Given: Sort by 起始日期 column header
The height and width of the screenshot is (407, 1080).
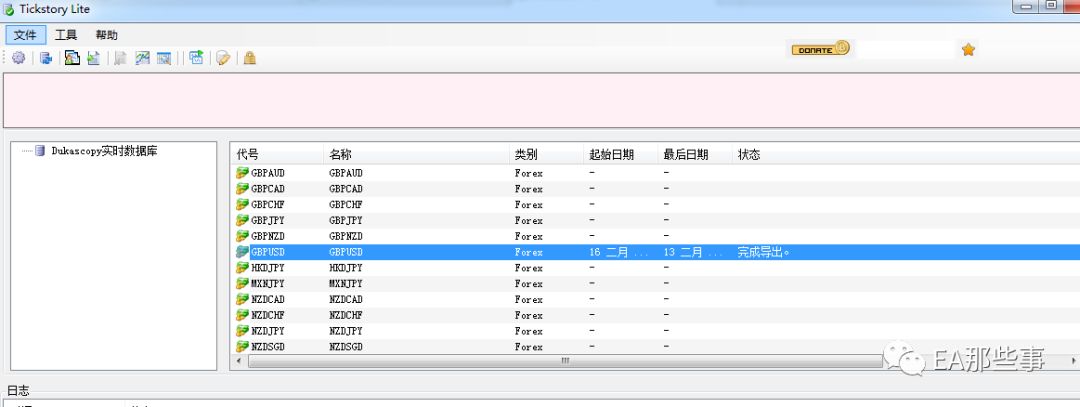Looking at the screenshot, I should point(621,154).
